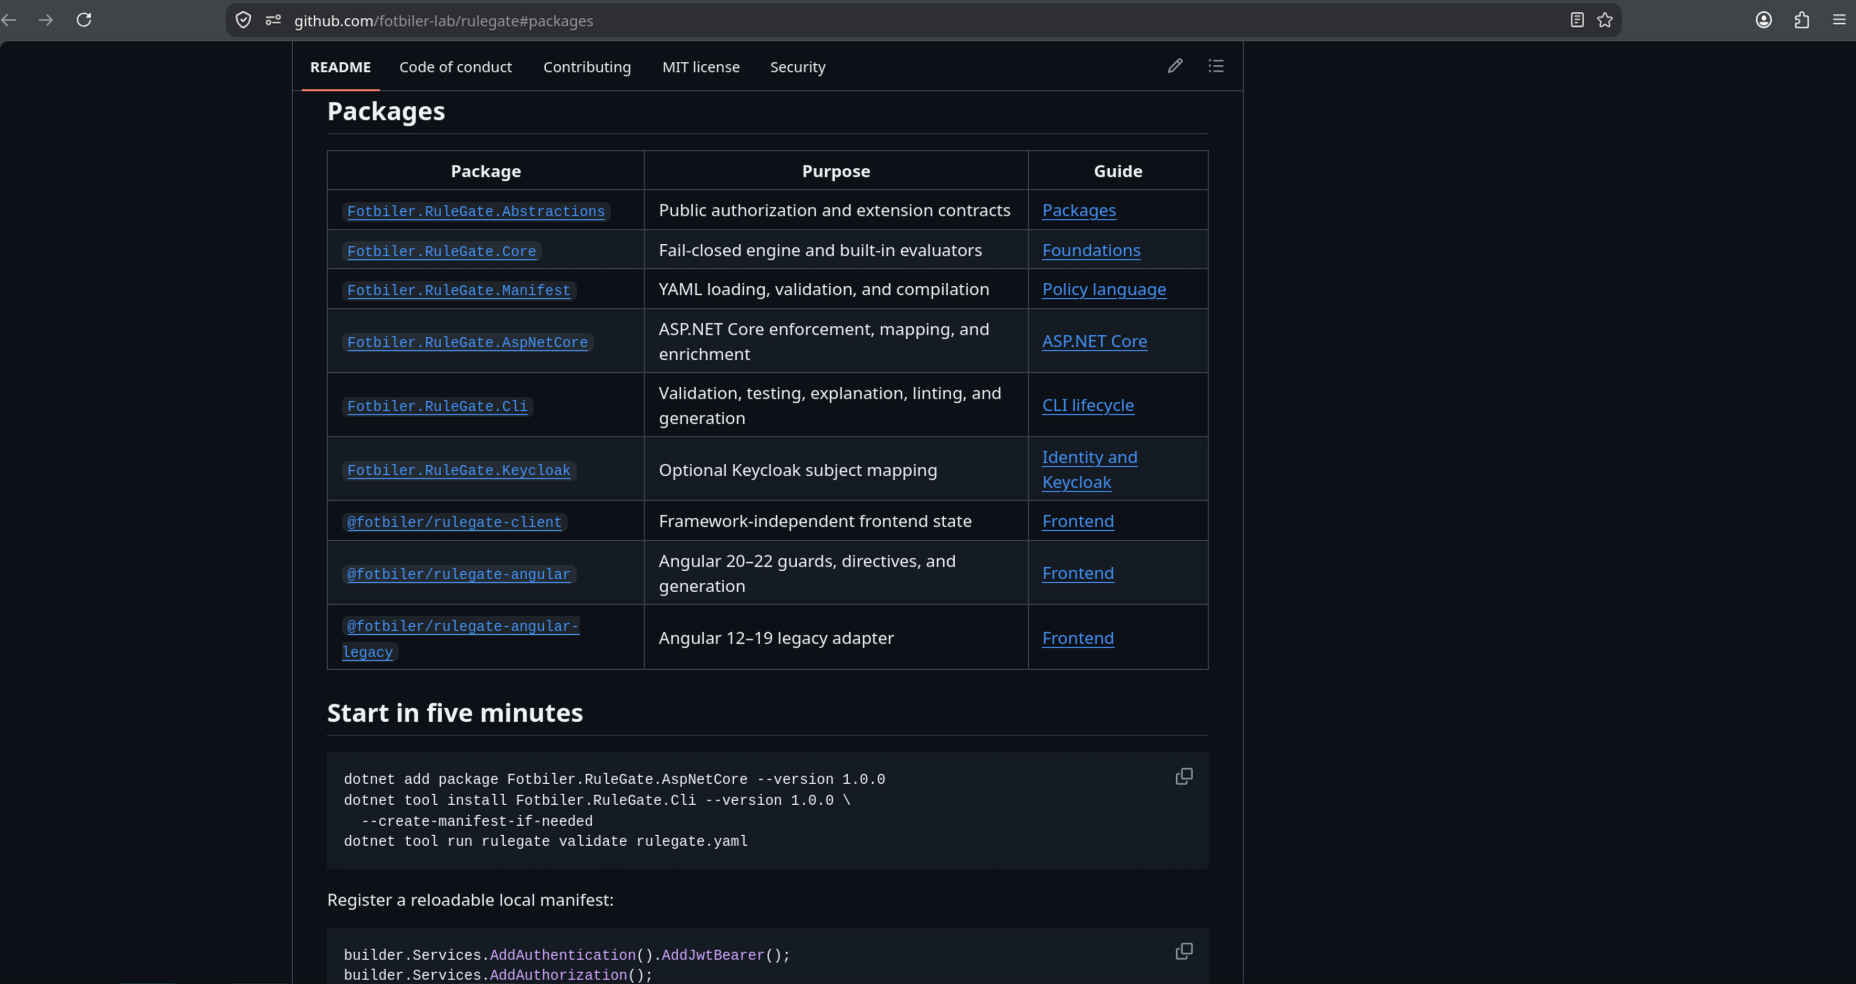Click the Start in five minutes heading
This screenshot has width=1856, height=984.
pyautogui.click(x=455, y=713)
